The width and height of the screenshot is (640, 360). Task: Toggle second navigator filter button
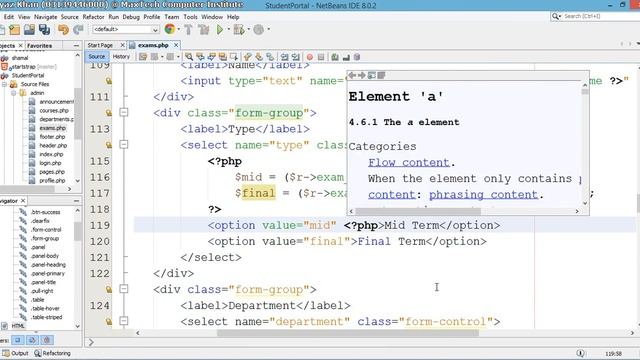32,340
